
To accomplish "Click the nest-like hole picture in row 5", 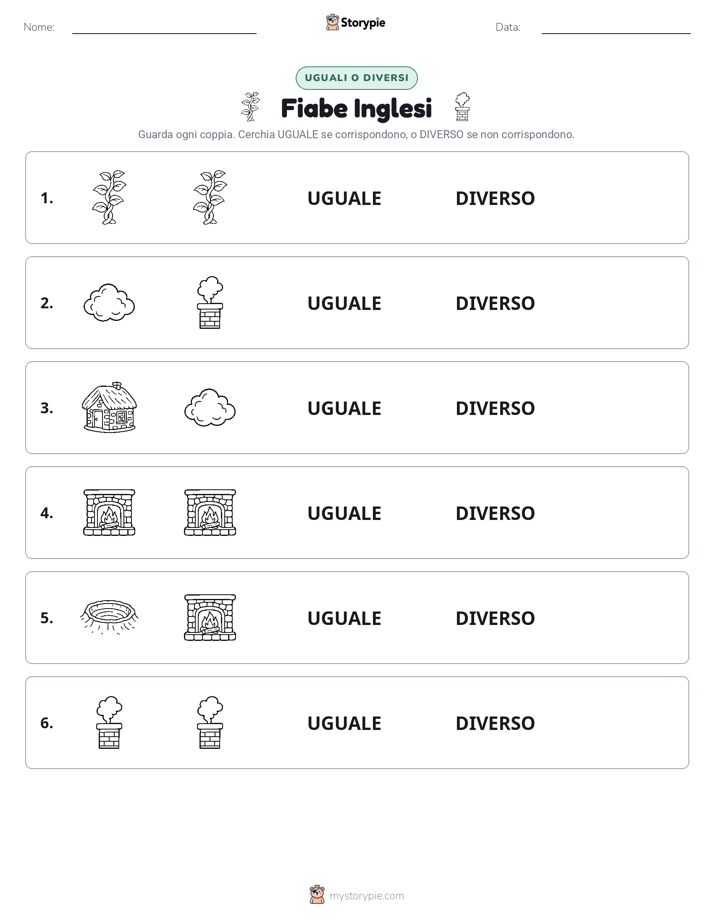I will pos(109,618).
